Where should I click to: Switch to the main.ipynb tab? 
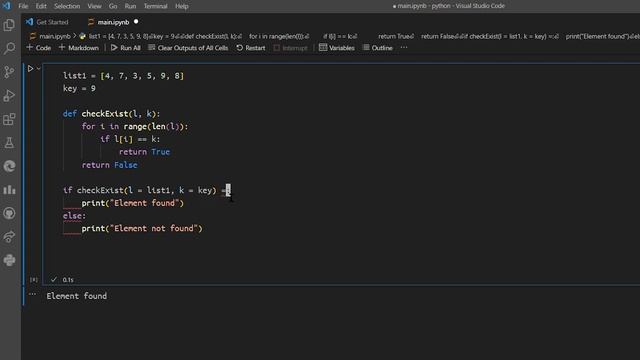click(x=113, y=22)
